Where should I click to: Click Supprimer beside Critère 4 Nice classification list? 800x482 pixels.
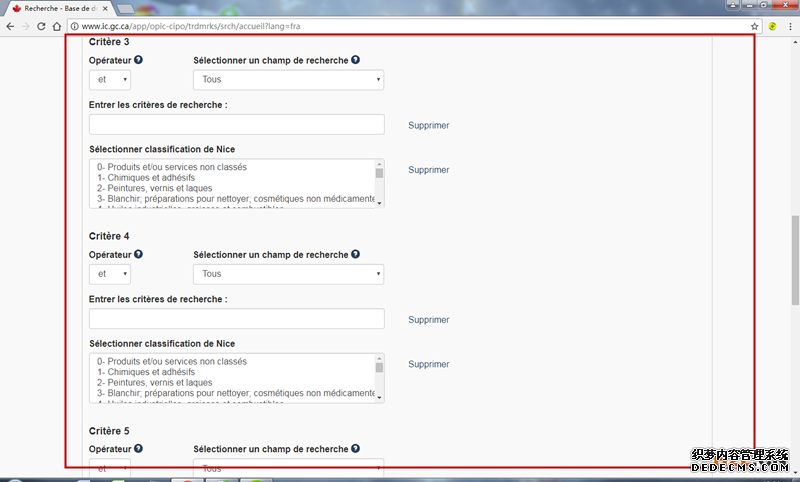(428, 365)
